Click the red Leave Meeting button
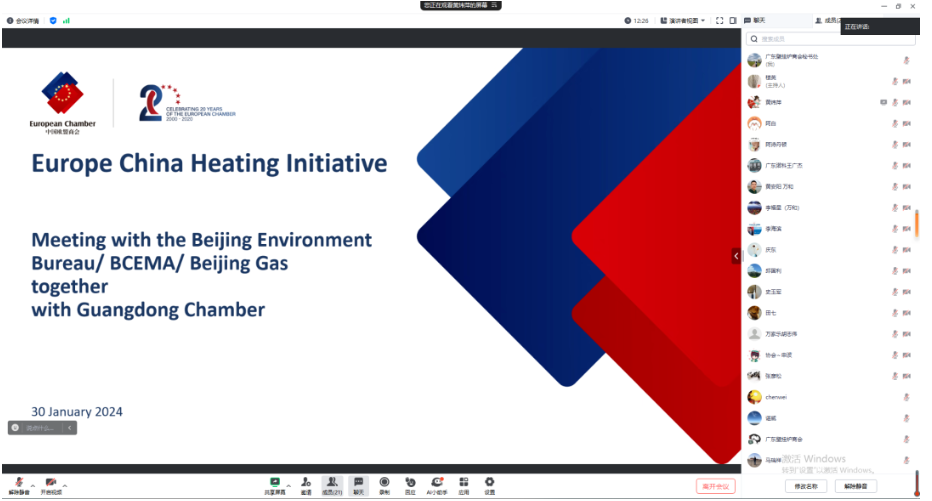This screenshot has width=932, height=501. point(716,486)
